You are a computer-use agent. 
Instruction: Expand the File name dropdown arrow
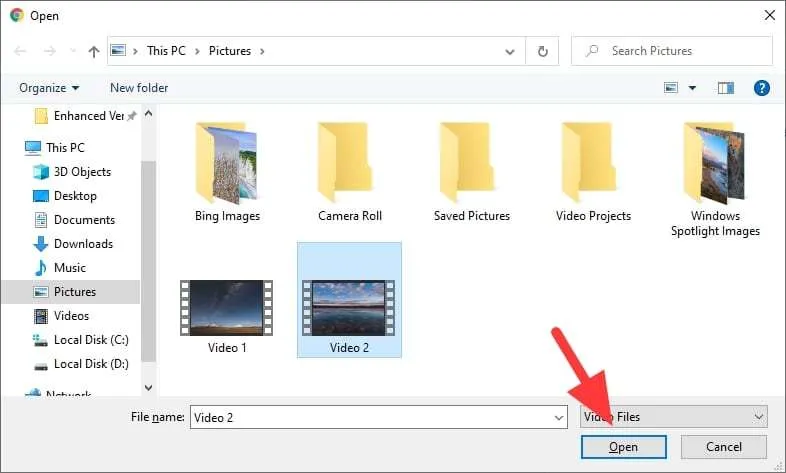[x=559, y=417]
